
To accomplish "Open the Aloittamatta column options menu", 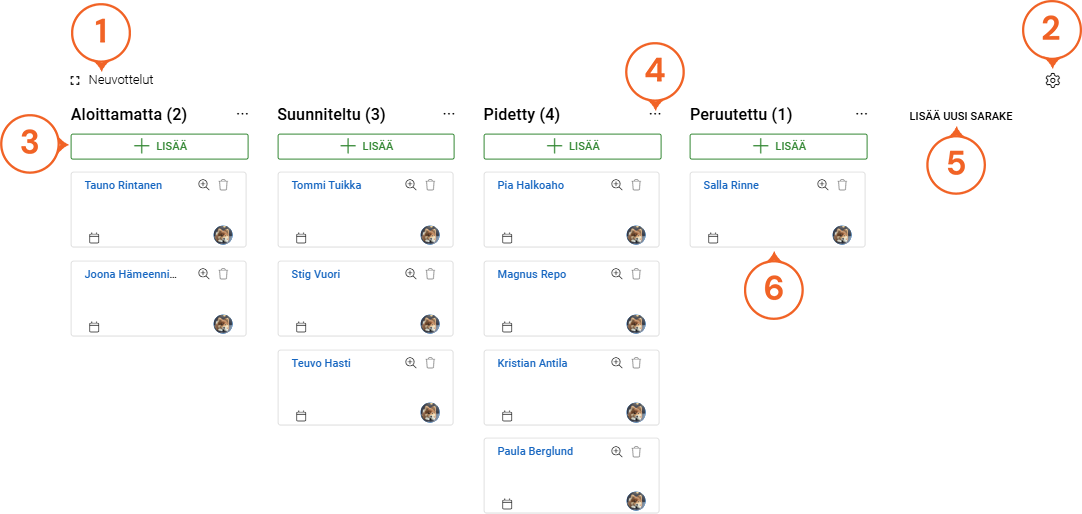I will [x=242, y=114].
